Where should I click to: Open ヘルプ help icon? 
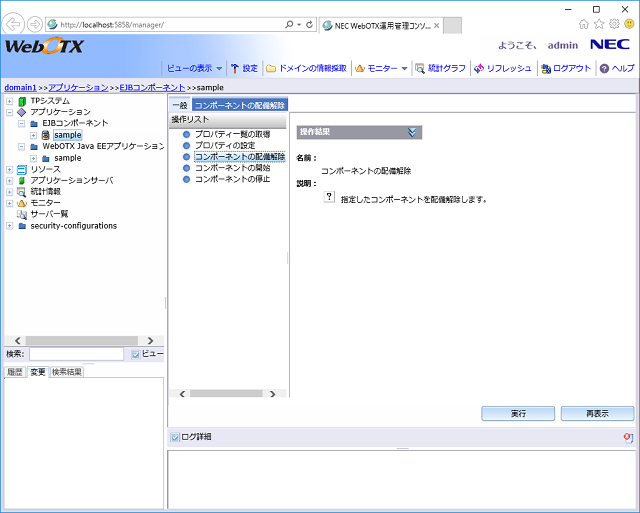tap(604, 68)
